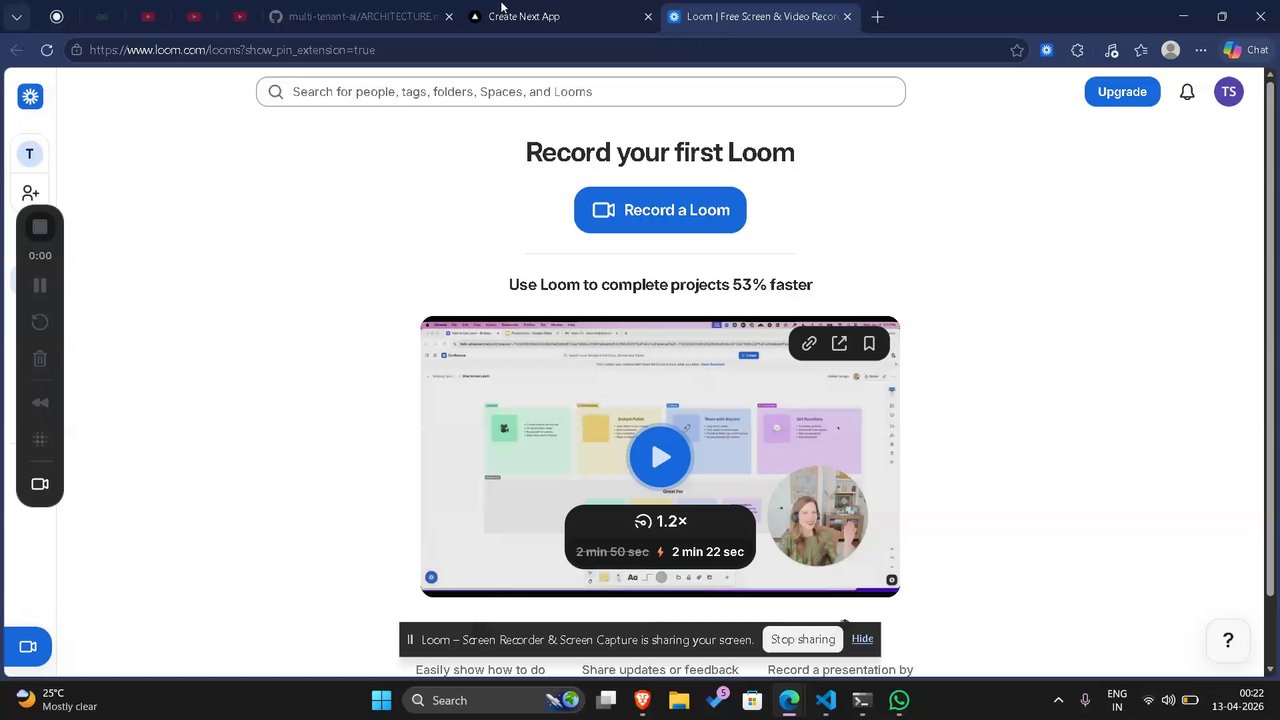Image resolution: width=1280 pixels, height=720 pixels.
Task: Click the URL address bar
Action: (x=540, y=50)
